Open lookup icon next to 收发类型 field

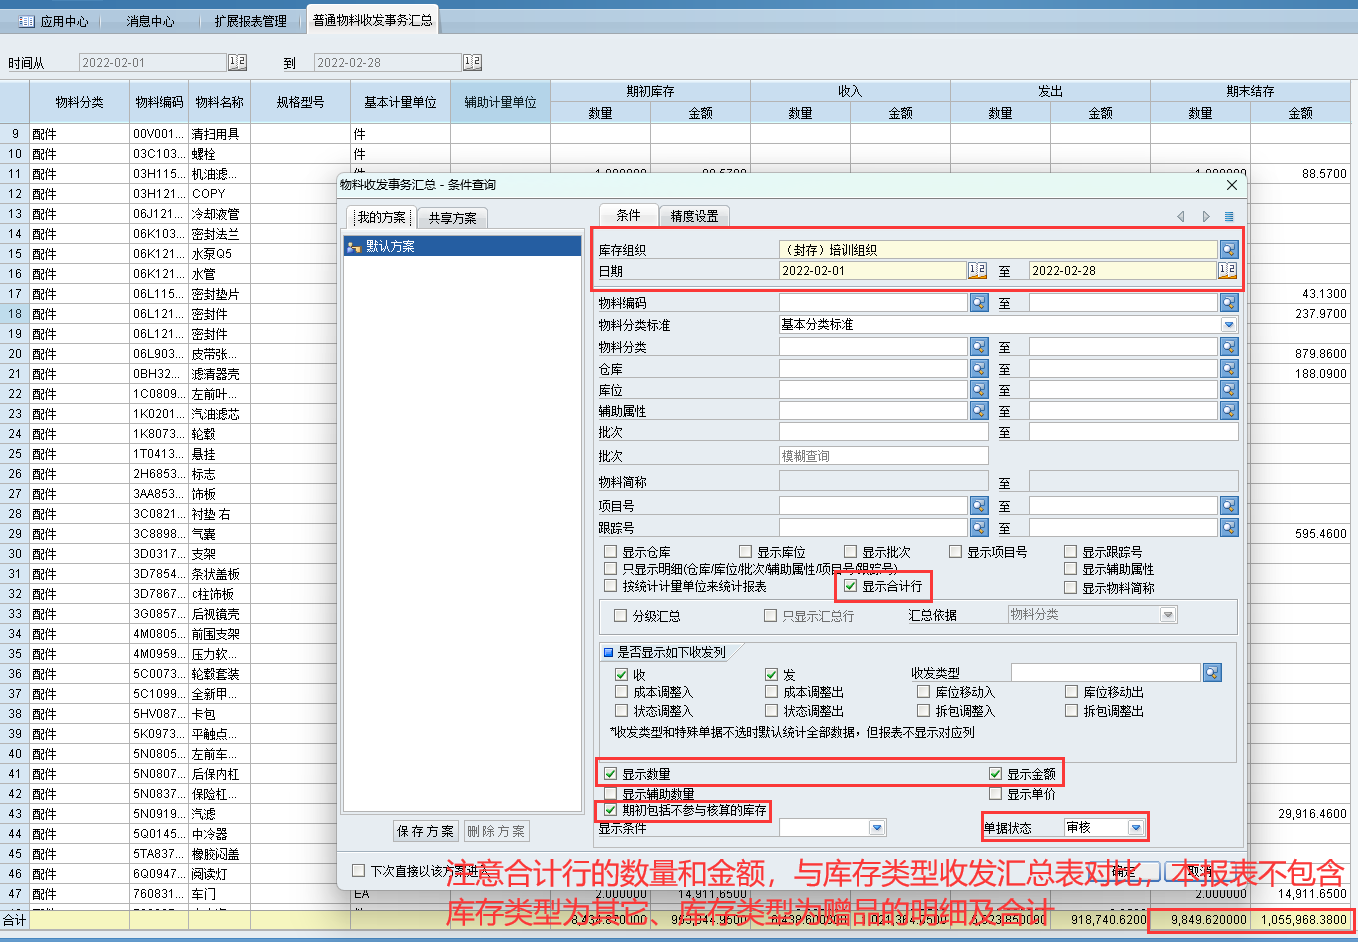tap(1212, 673)
